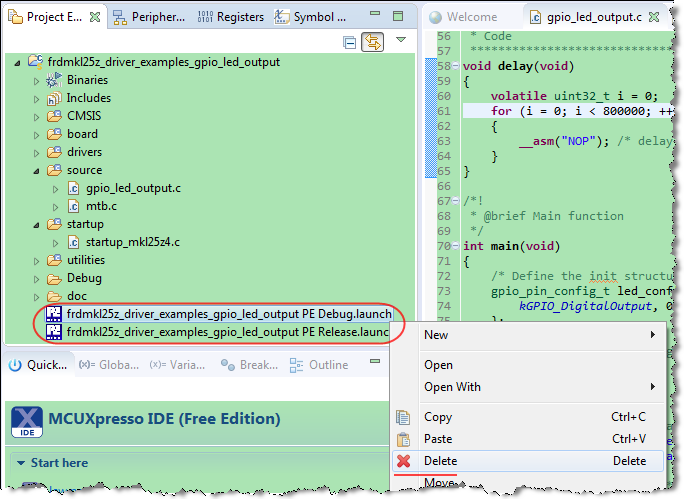Image resolution: width=684 pixels, height=499 pixels.
Task: Expand the gpio_led_output.c file node
Action: pos(55,189)
